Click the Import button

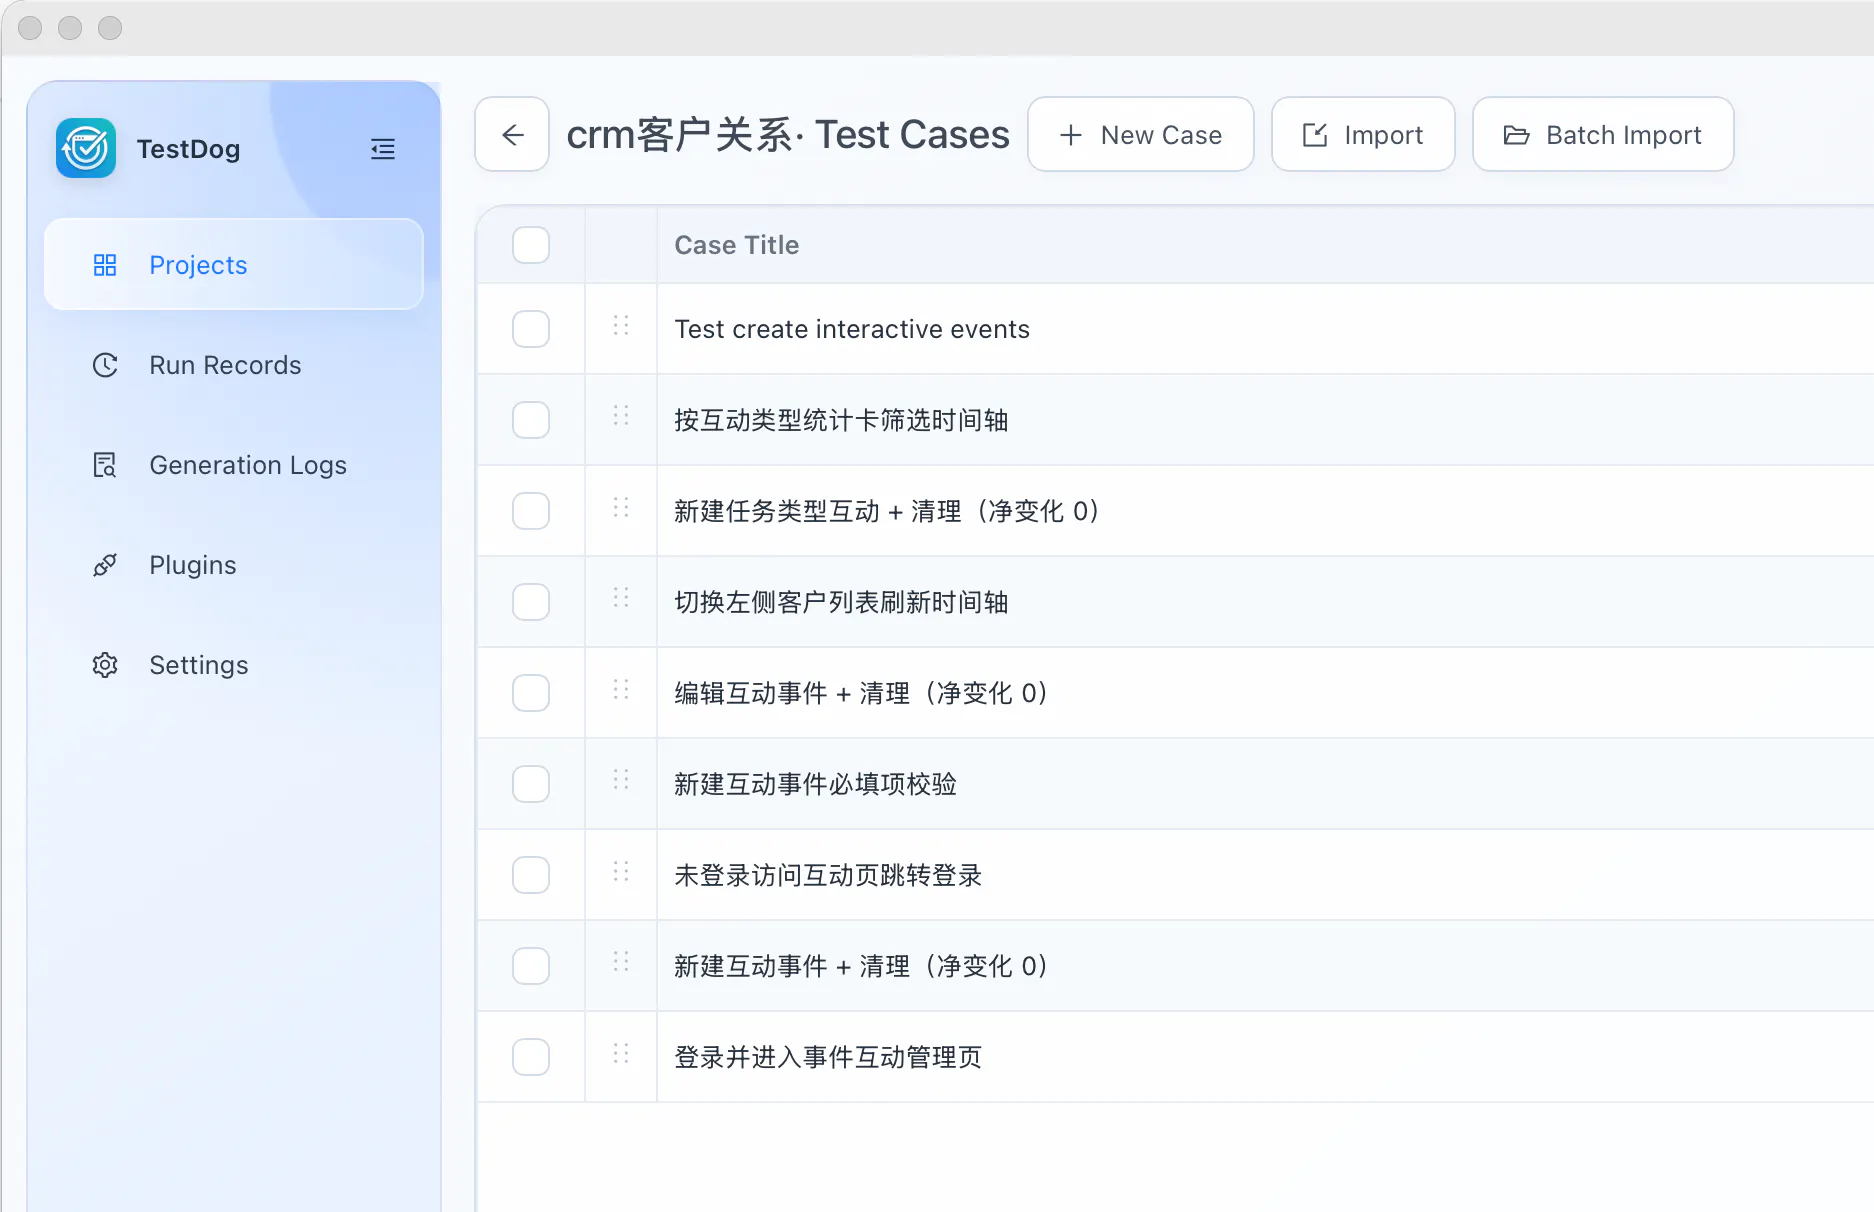1363,134
